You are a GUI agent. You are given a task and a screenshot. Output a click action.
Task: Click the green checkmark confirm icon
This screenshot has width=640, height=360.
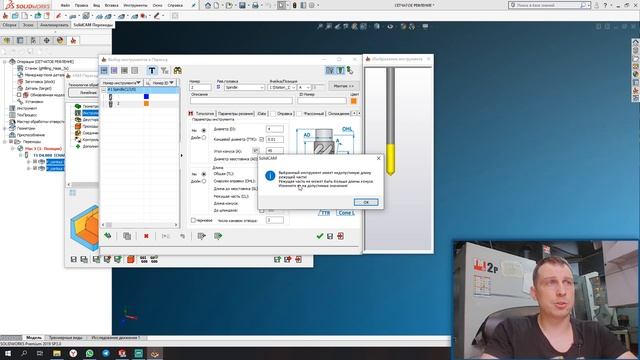(320, 236)
